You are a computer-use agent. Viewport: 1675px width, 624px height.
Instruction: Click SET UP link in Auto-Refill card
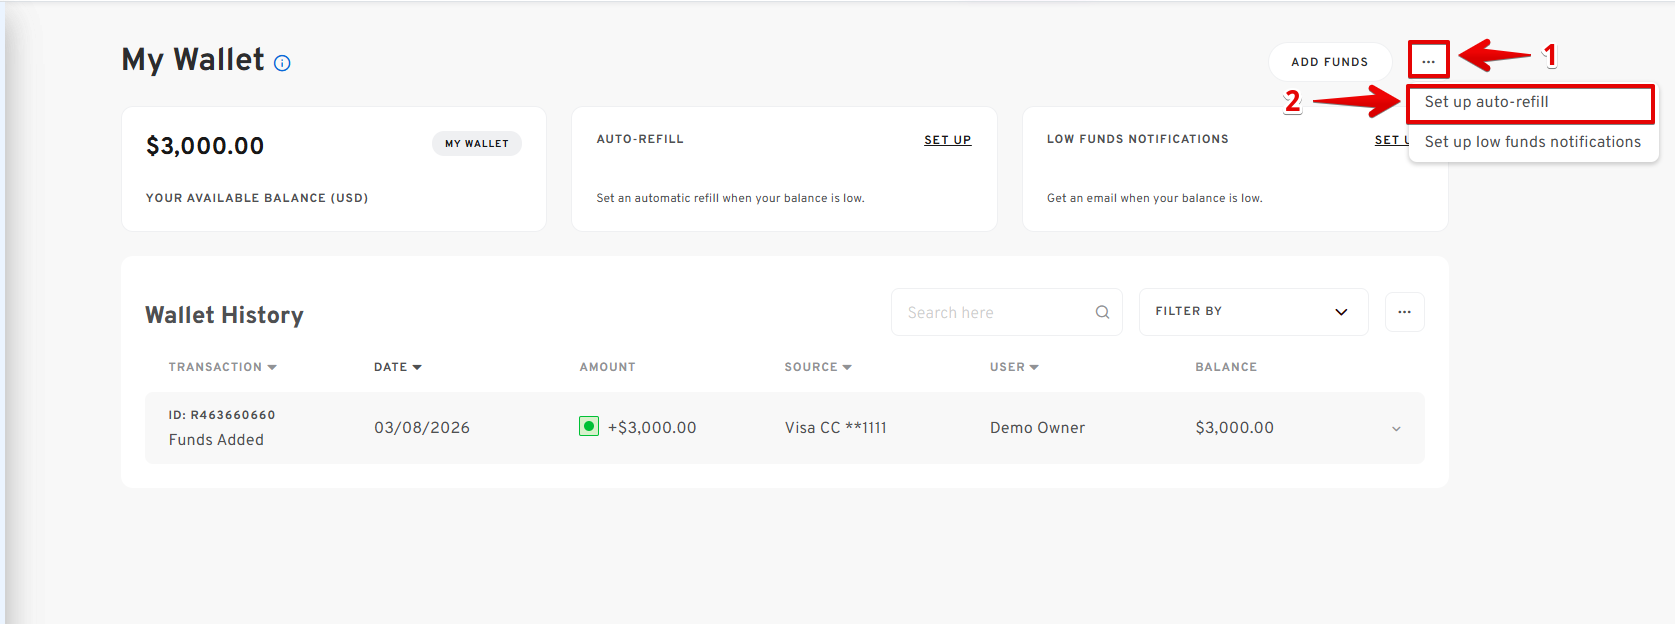[947, 140]
